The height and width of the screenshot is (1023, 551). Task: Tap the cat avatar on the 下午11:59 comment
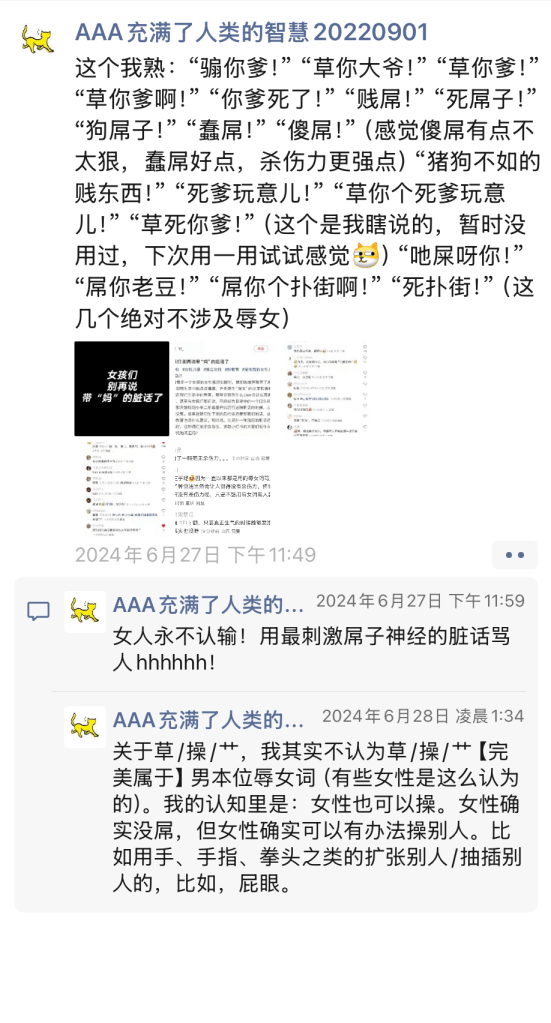point(85,612)
